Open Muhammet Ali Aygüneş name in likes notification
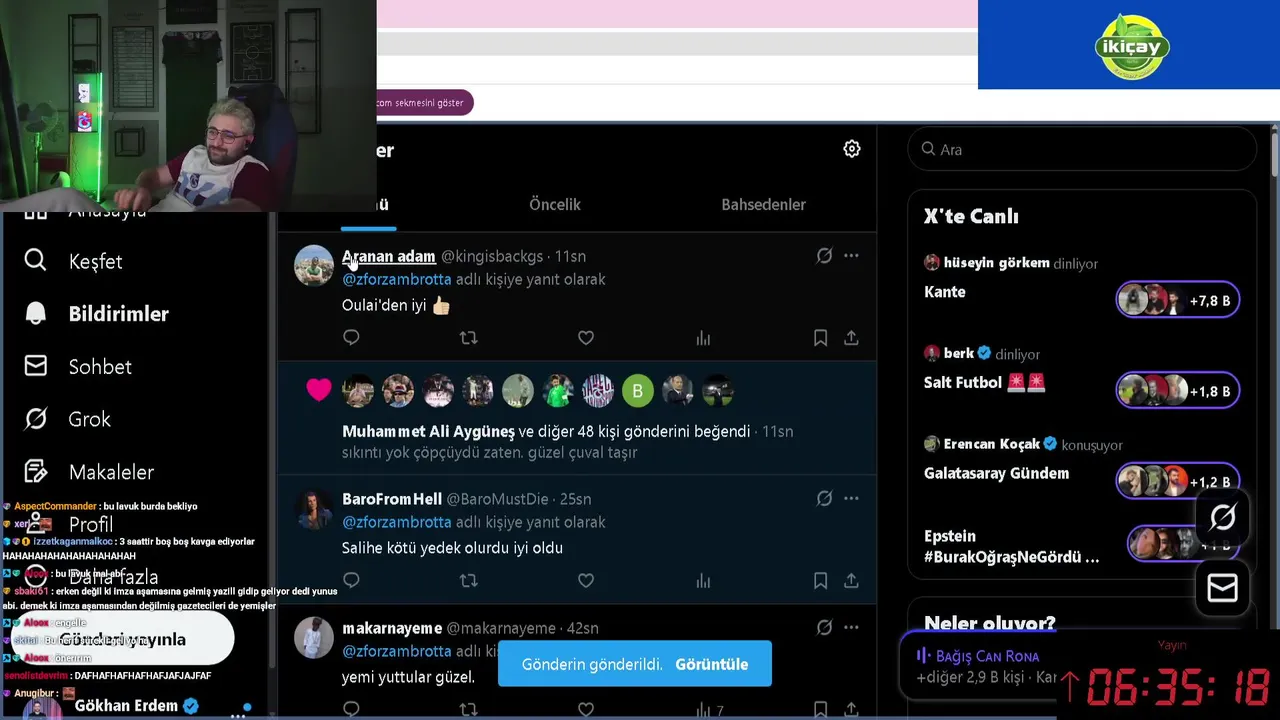Viewport: 1280px width, 720px height. [x=428, y=431]
